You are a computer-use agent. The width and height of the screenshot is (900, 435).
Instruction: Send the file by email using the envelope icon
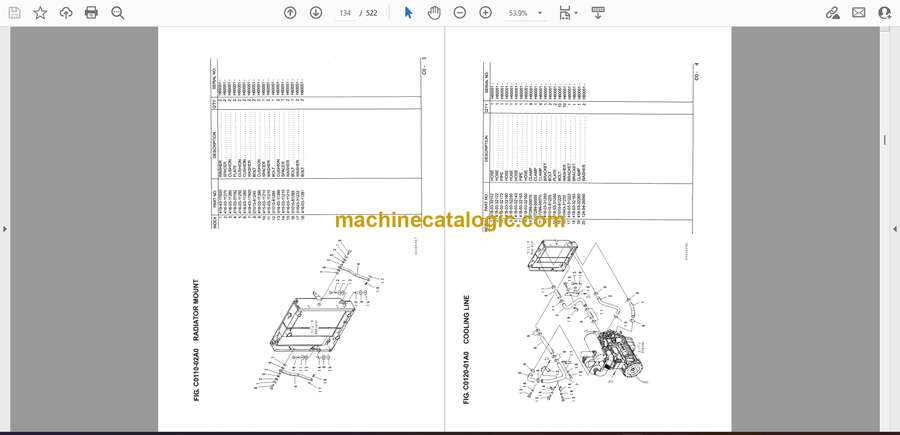pos(859,13)
